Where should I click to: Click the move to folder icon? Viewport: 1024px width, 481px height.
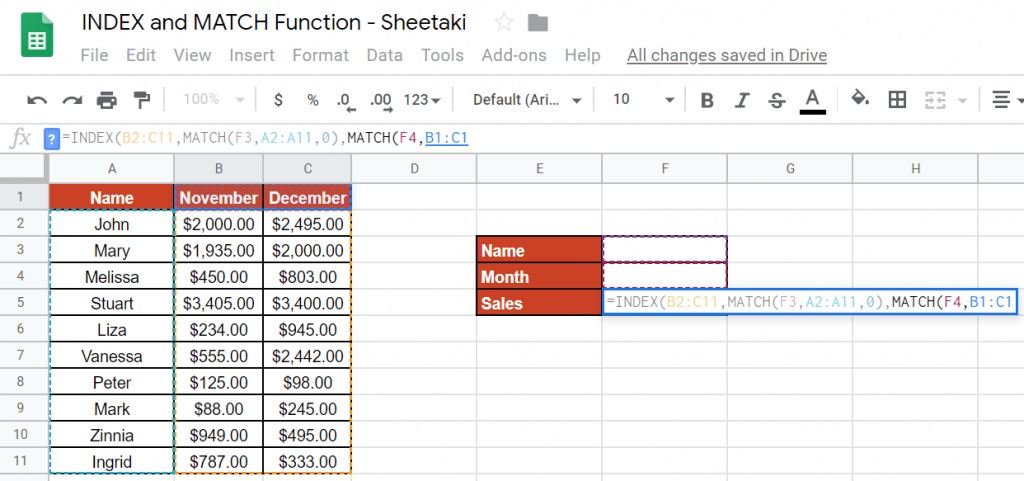537,23
